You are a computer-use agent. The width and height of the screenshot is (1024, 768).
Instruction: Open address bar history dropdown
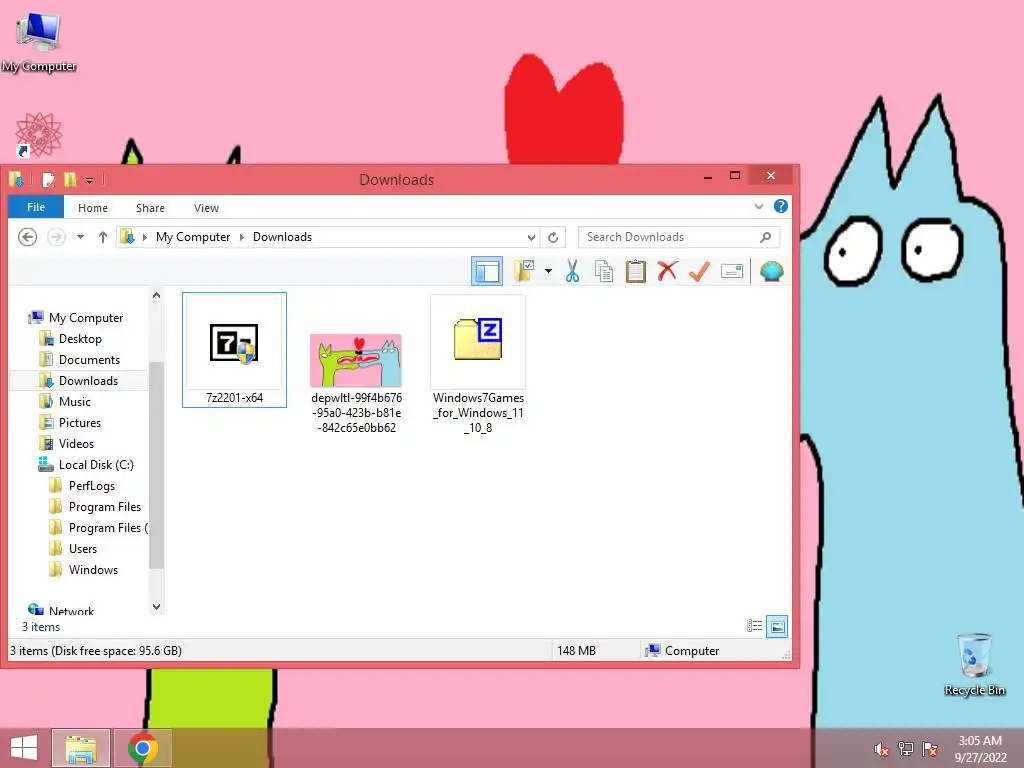531,237
